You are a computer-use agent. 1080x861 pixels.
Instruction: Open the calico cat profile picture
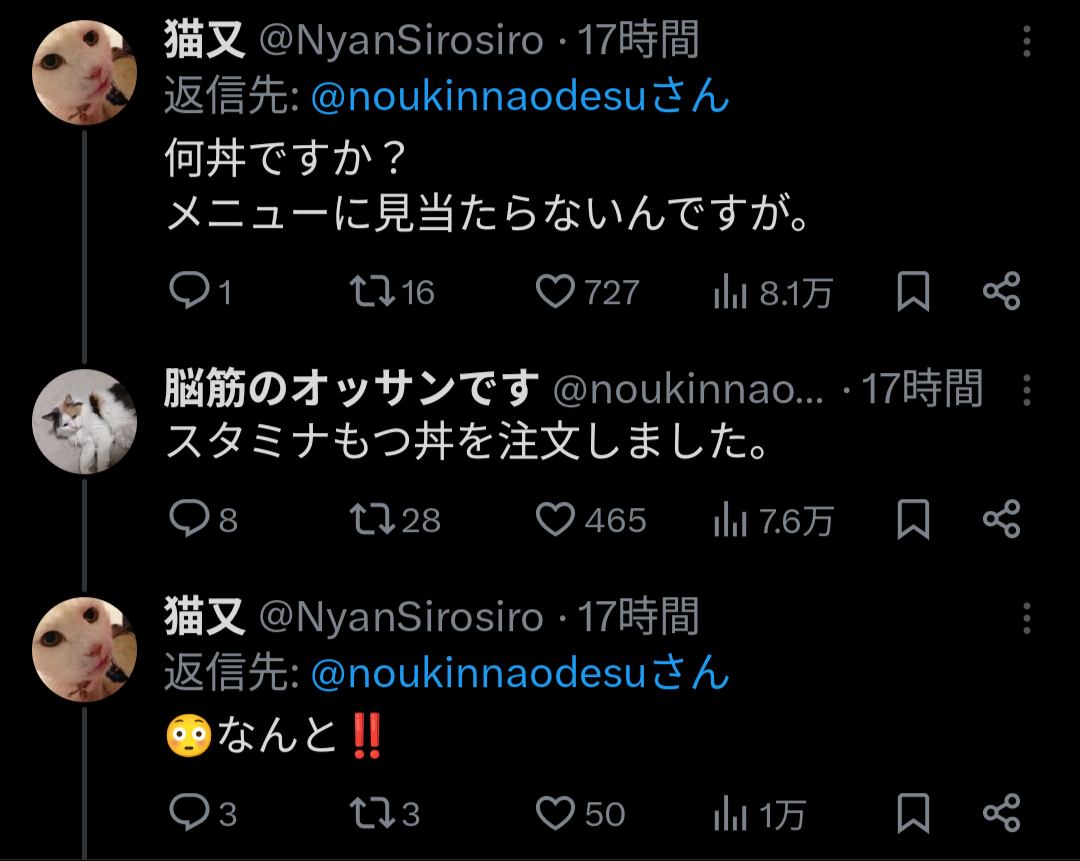click(84, 421)
